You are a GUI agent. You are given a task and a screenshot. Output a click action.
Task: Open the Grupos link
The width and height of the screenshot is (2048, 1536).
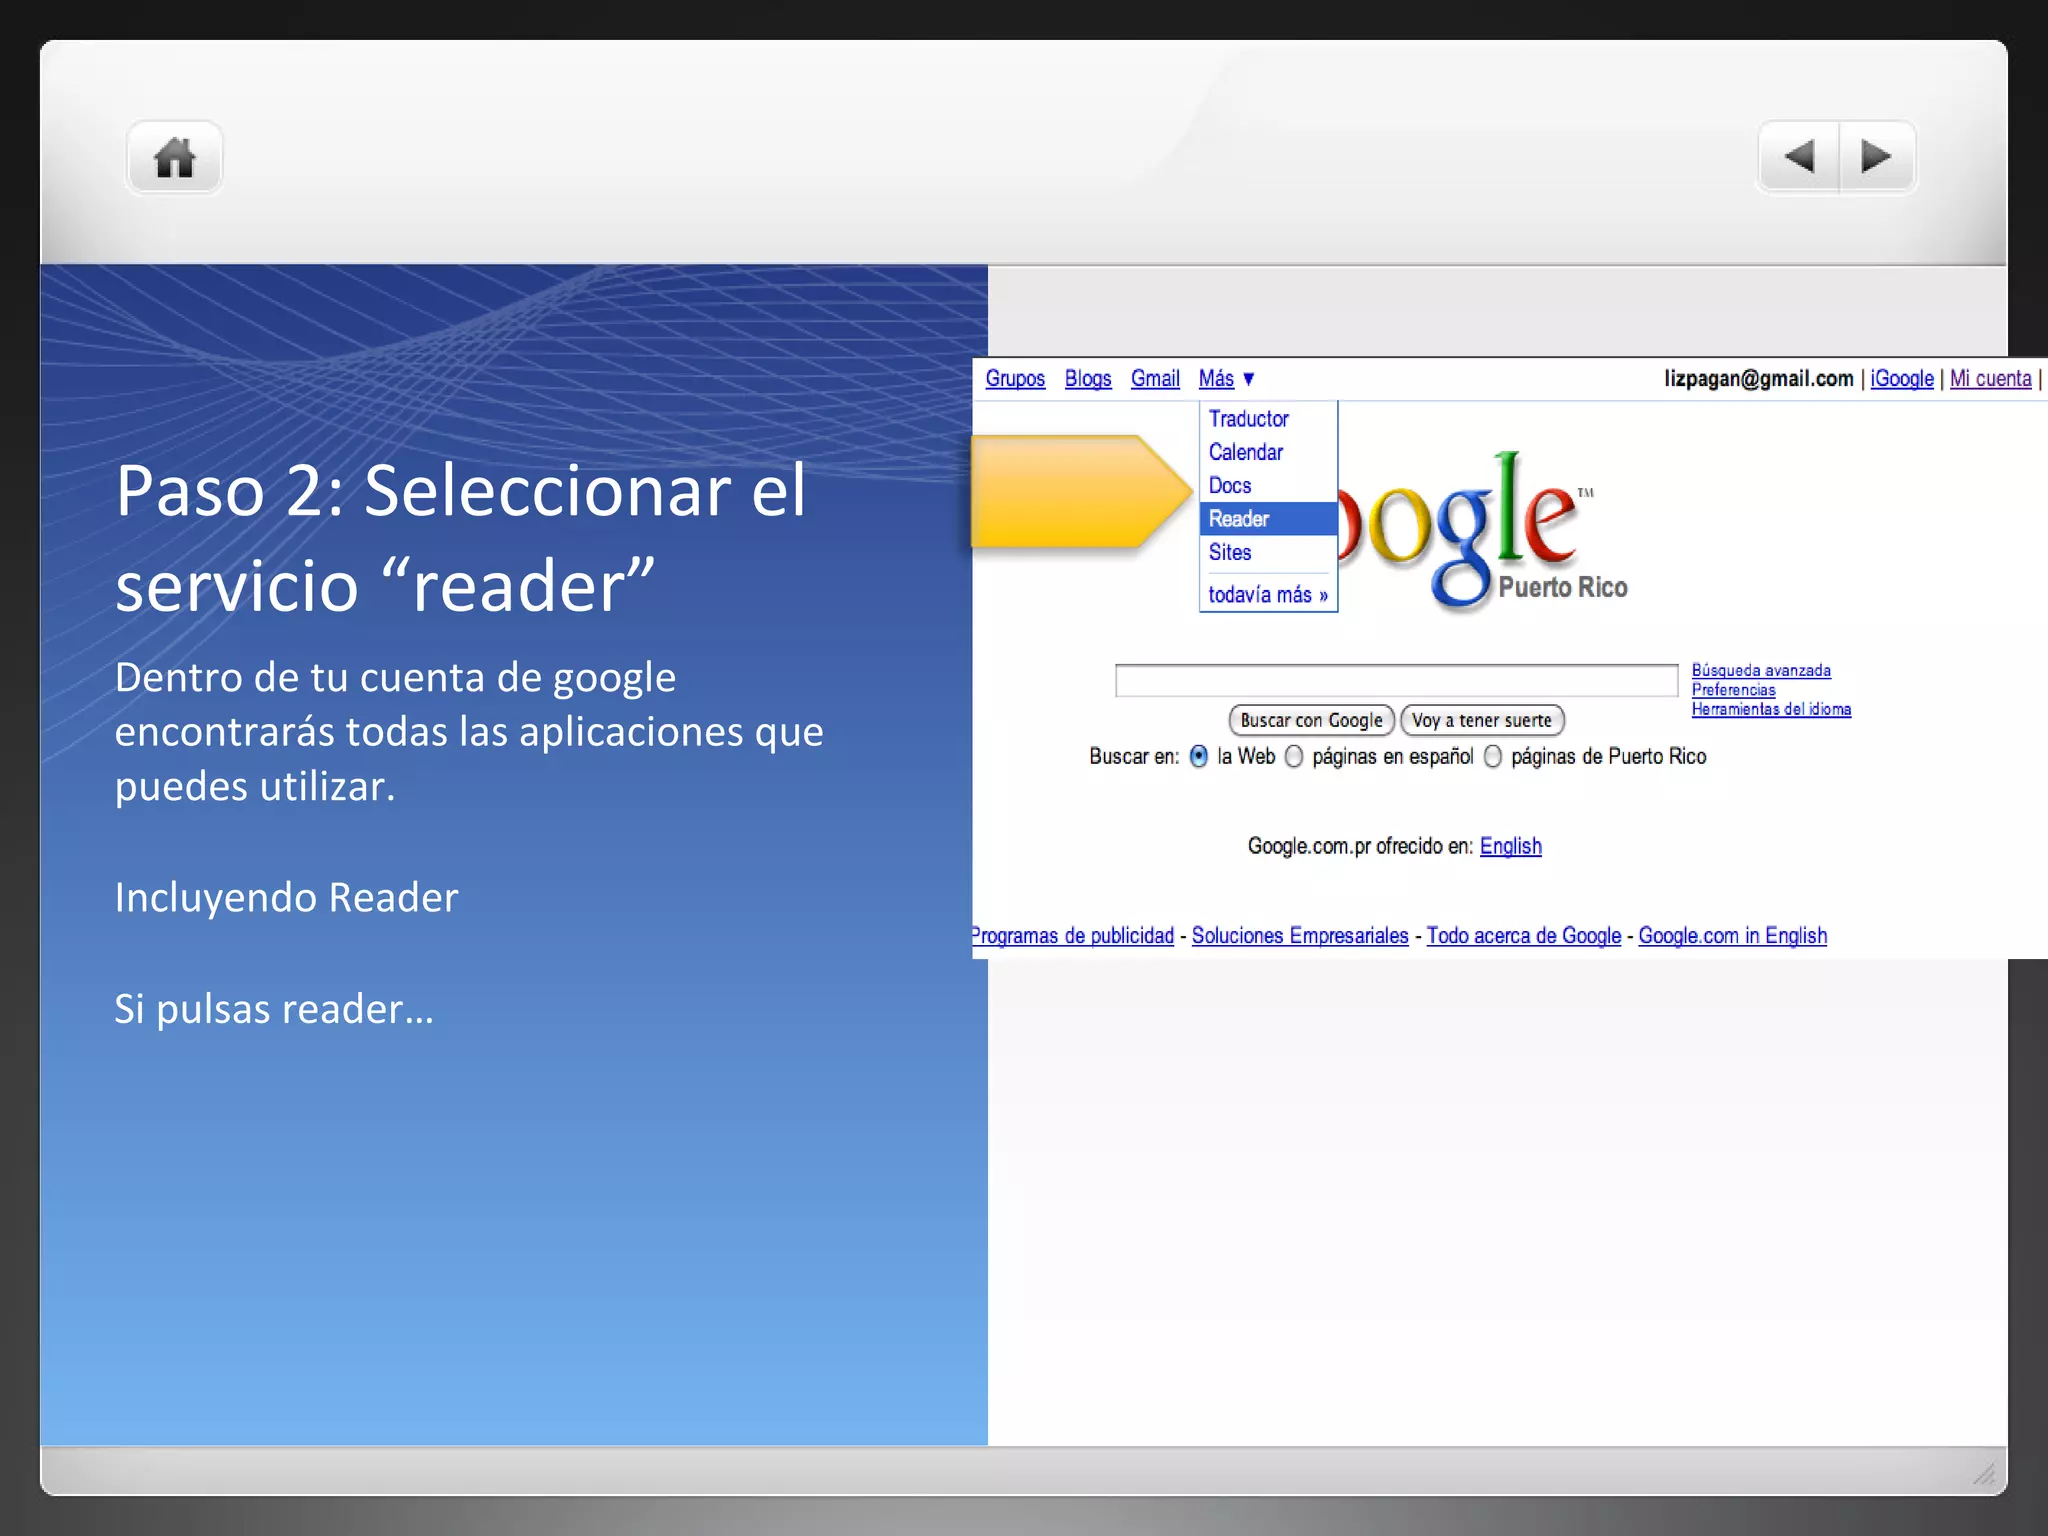[x=1015, y=379]
